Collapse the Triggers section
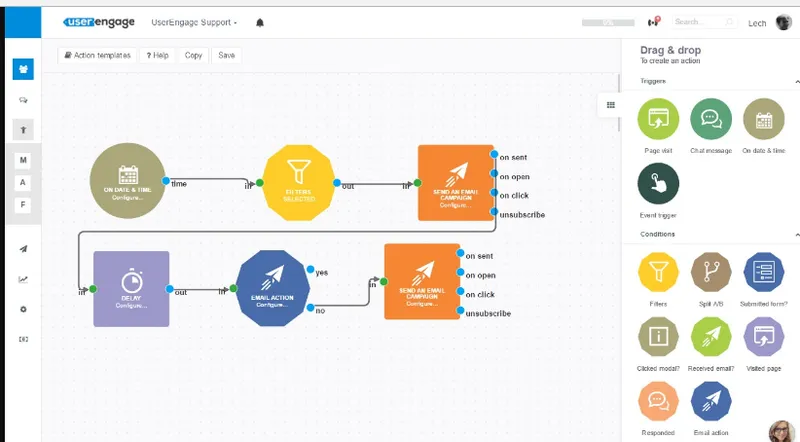The width and height of the screenshot is (800, 442). coord(797,82)
